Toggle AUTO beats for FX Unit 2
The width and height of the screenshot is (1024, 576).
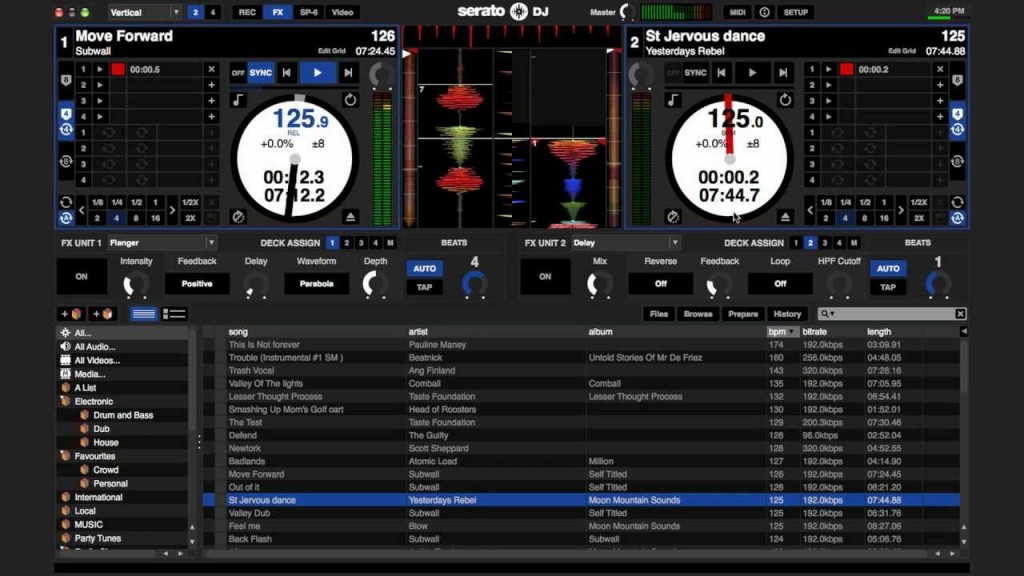point(887,269)
